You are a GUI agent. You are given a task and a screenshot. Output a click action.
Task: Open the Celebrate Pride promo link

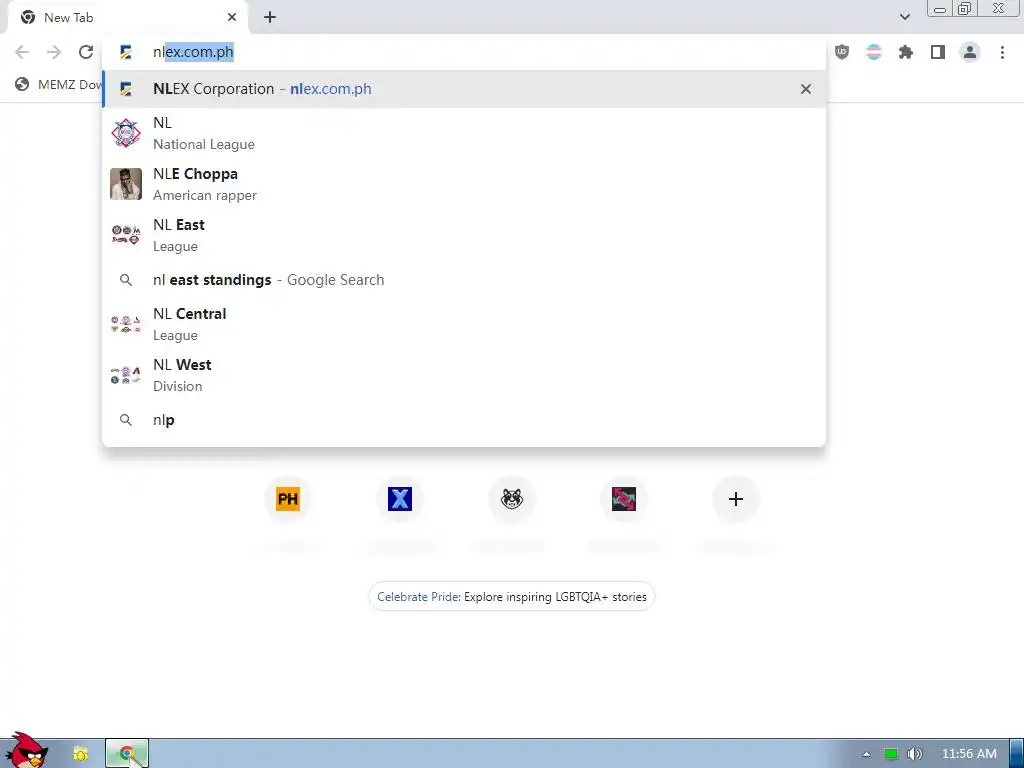coord(512,597)
